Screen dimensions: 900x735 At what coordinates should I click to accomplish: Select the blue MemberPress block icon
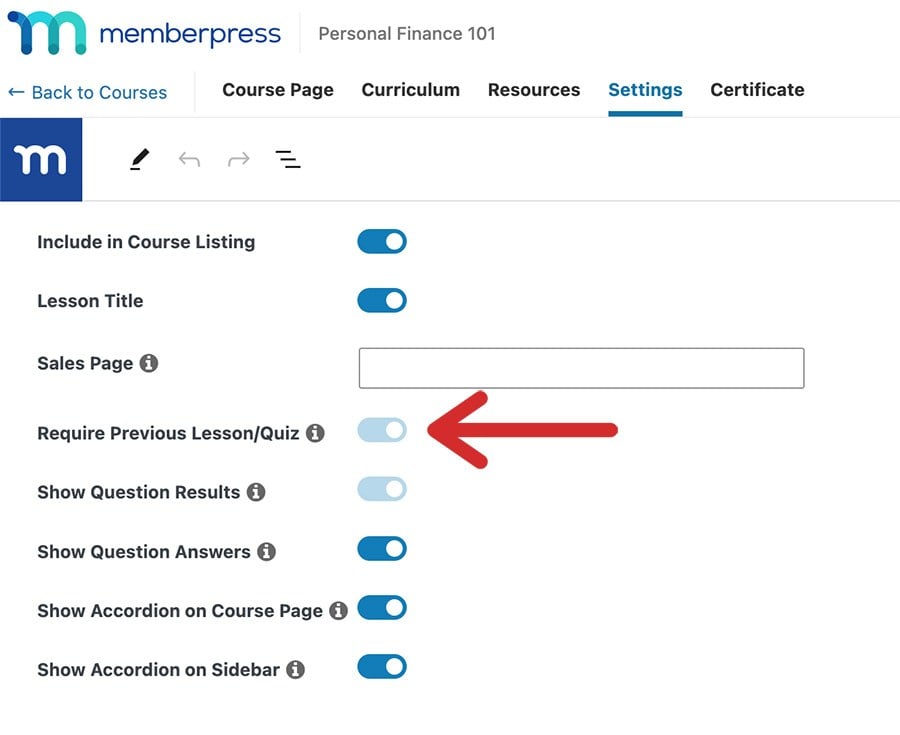(41, 158)
